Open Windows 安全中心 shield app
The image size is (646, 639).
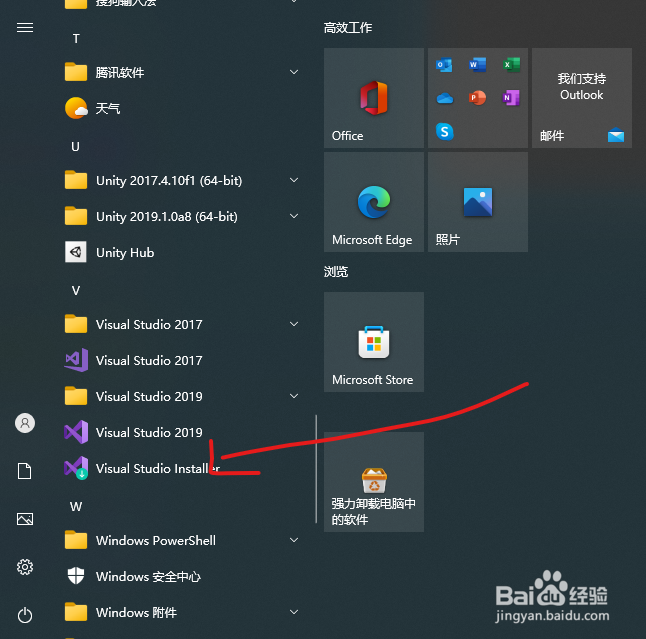(181, 576)
